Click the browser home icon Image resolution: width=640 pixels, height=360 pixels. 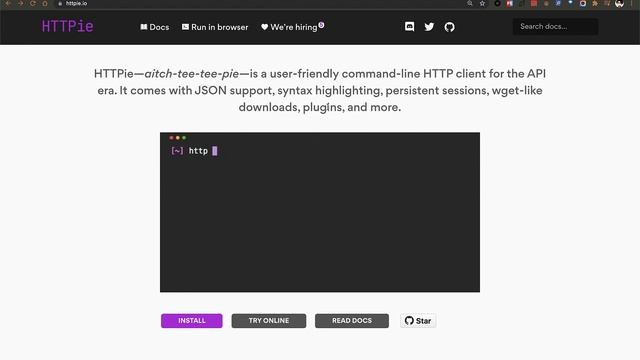coord(45,3)
